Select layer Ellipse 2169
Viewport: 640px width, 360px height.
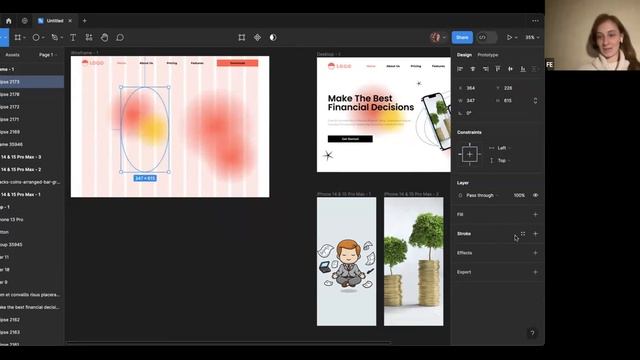(x=32, y=132)
